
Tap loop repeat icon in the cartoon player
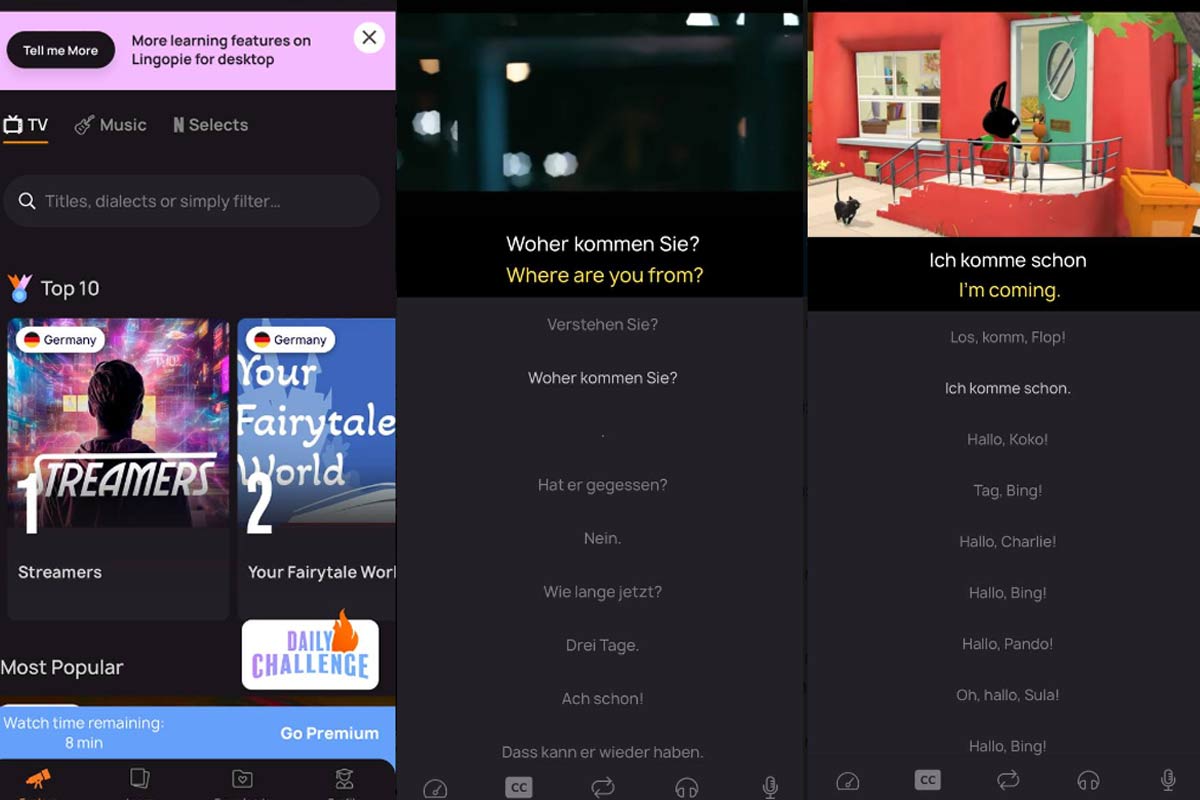pos(1008,780)
